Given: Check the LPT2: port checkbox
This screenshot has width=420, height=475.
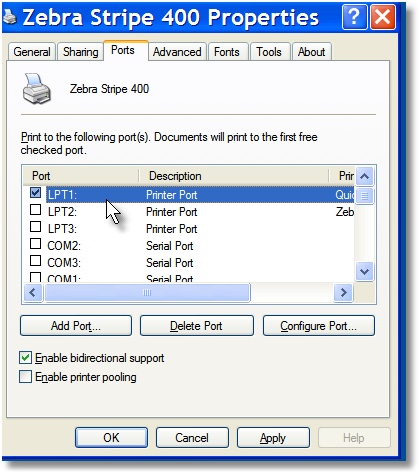Looking at the screenshot, I should pyautogui.click(x=36, y=210).
